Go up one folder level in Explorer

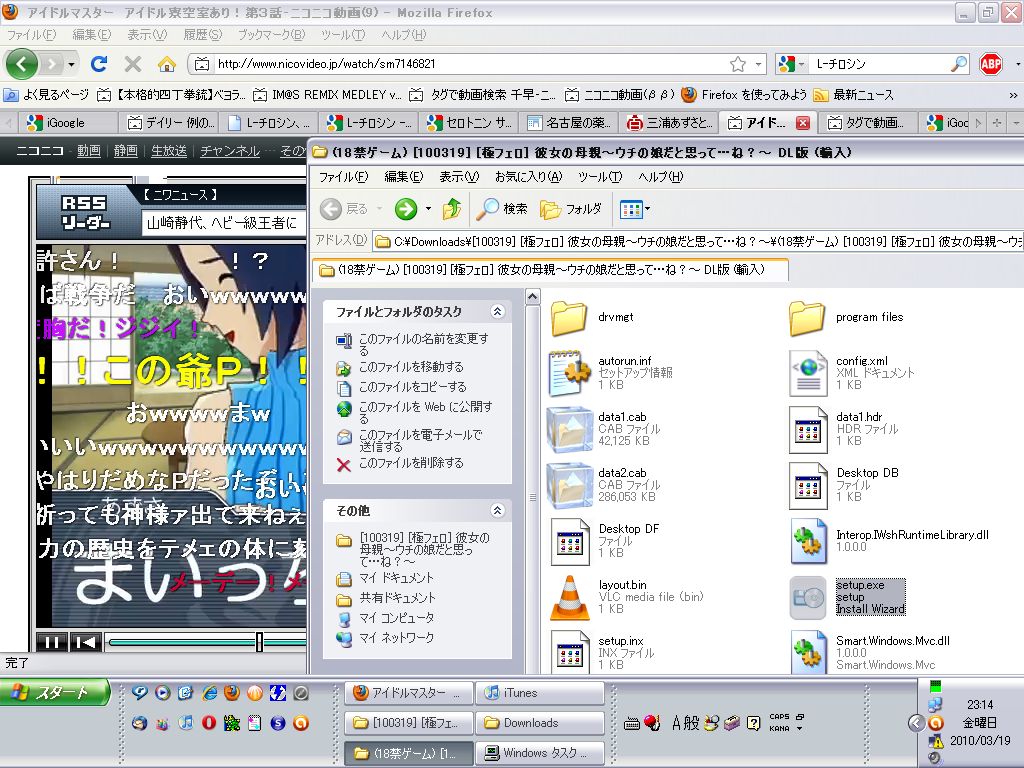(x=452, y=209)
